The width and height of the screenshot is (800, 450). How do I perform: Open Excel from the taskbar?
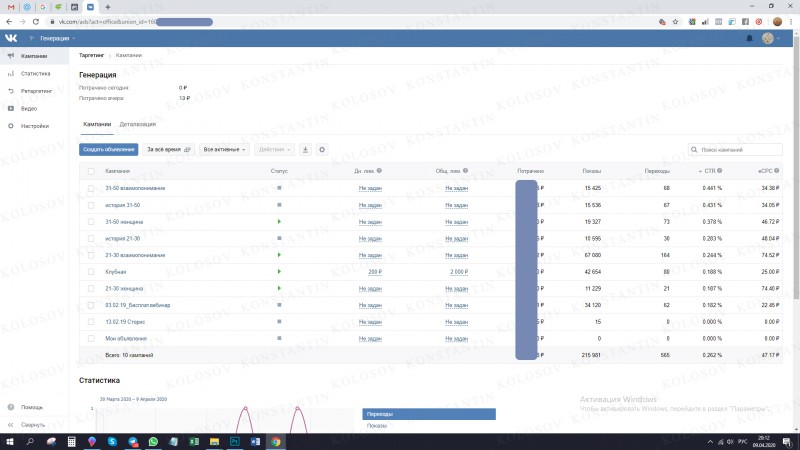click(x=194, y=442)
